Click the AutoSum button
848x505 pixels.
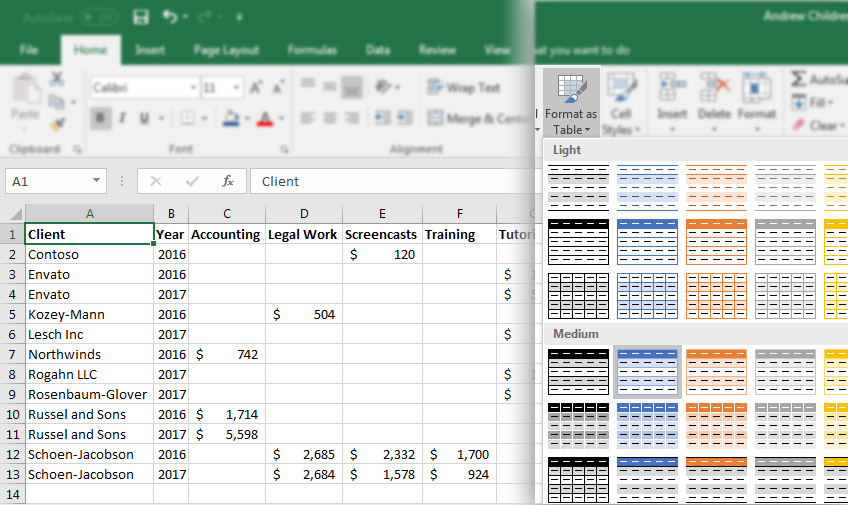click(818, 79)
